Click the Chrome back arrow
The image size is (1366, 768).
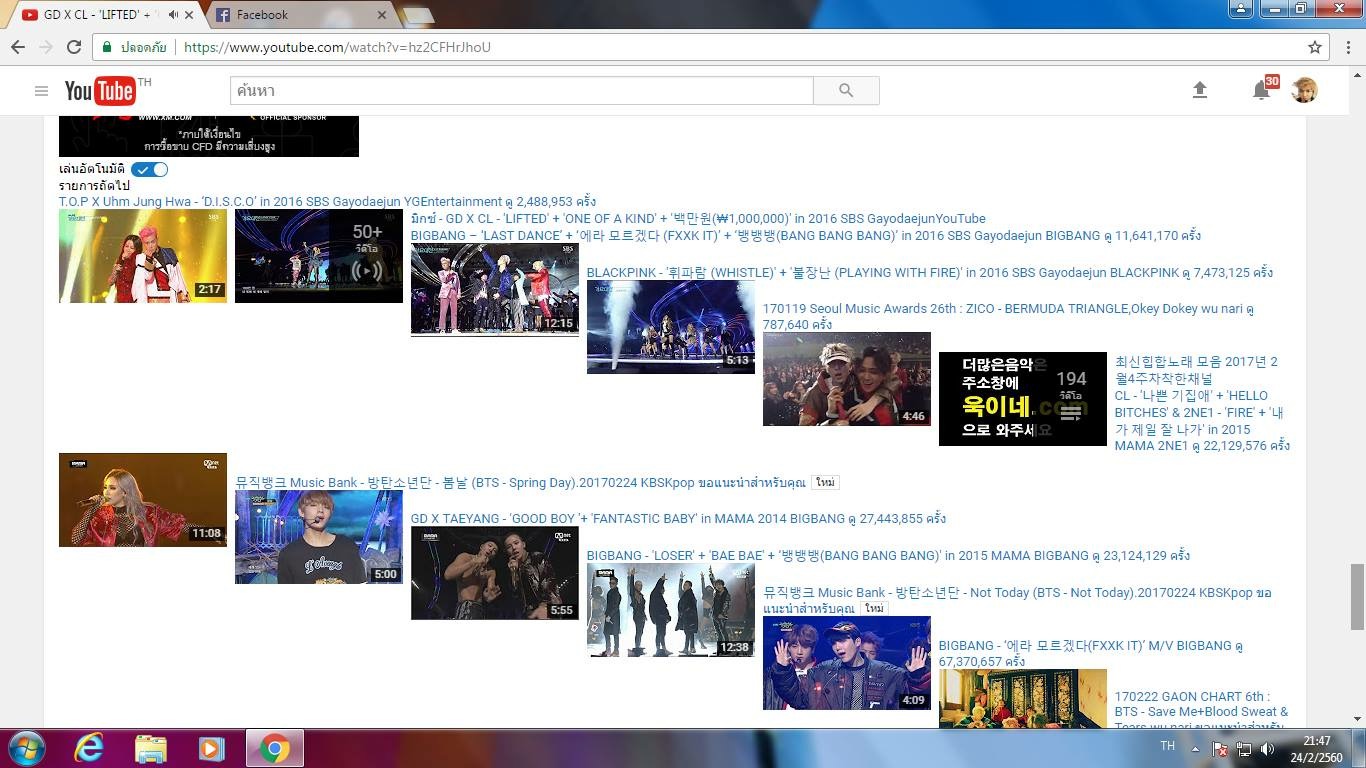(18, 47)
